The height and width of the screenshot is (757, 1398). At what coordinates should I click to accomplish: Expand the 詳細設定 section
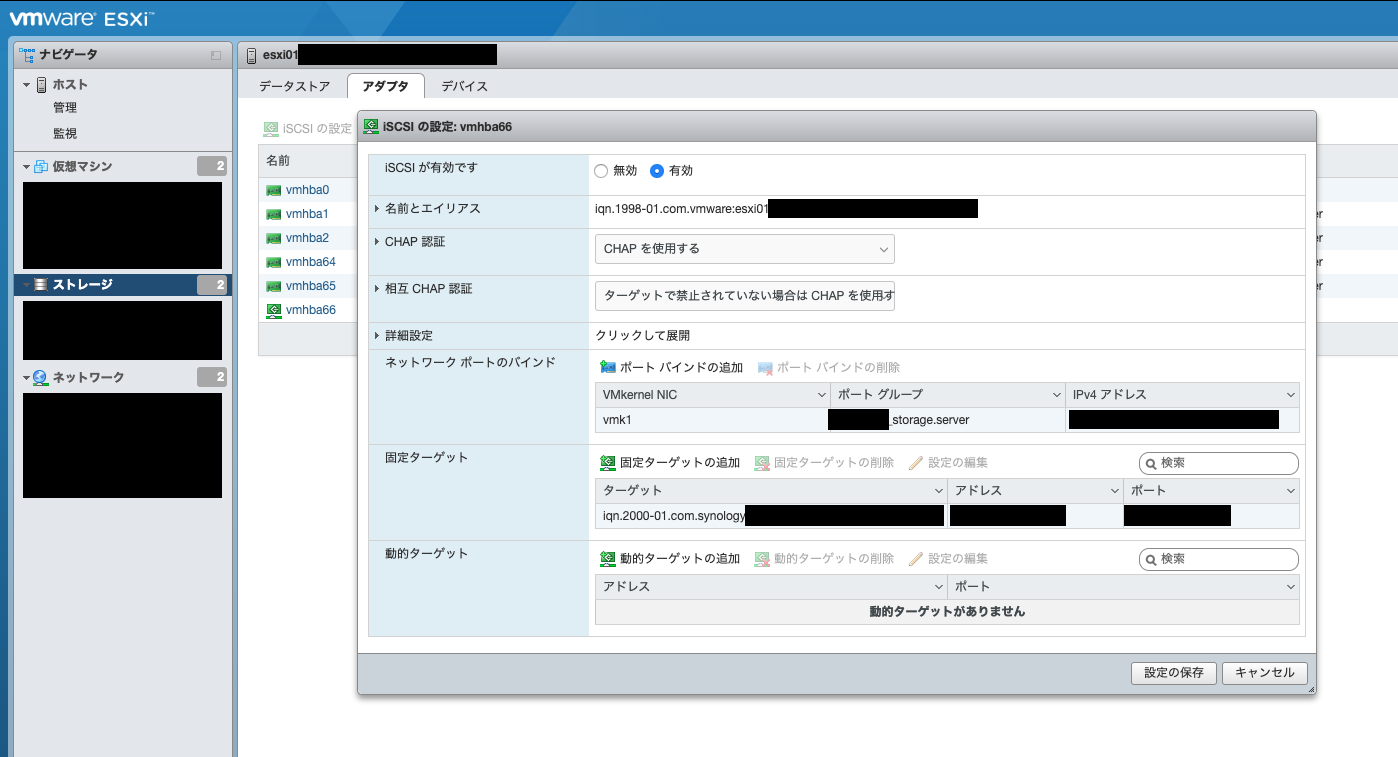coord(377,336)
